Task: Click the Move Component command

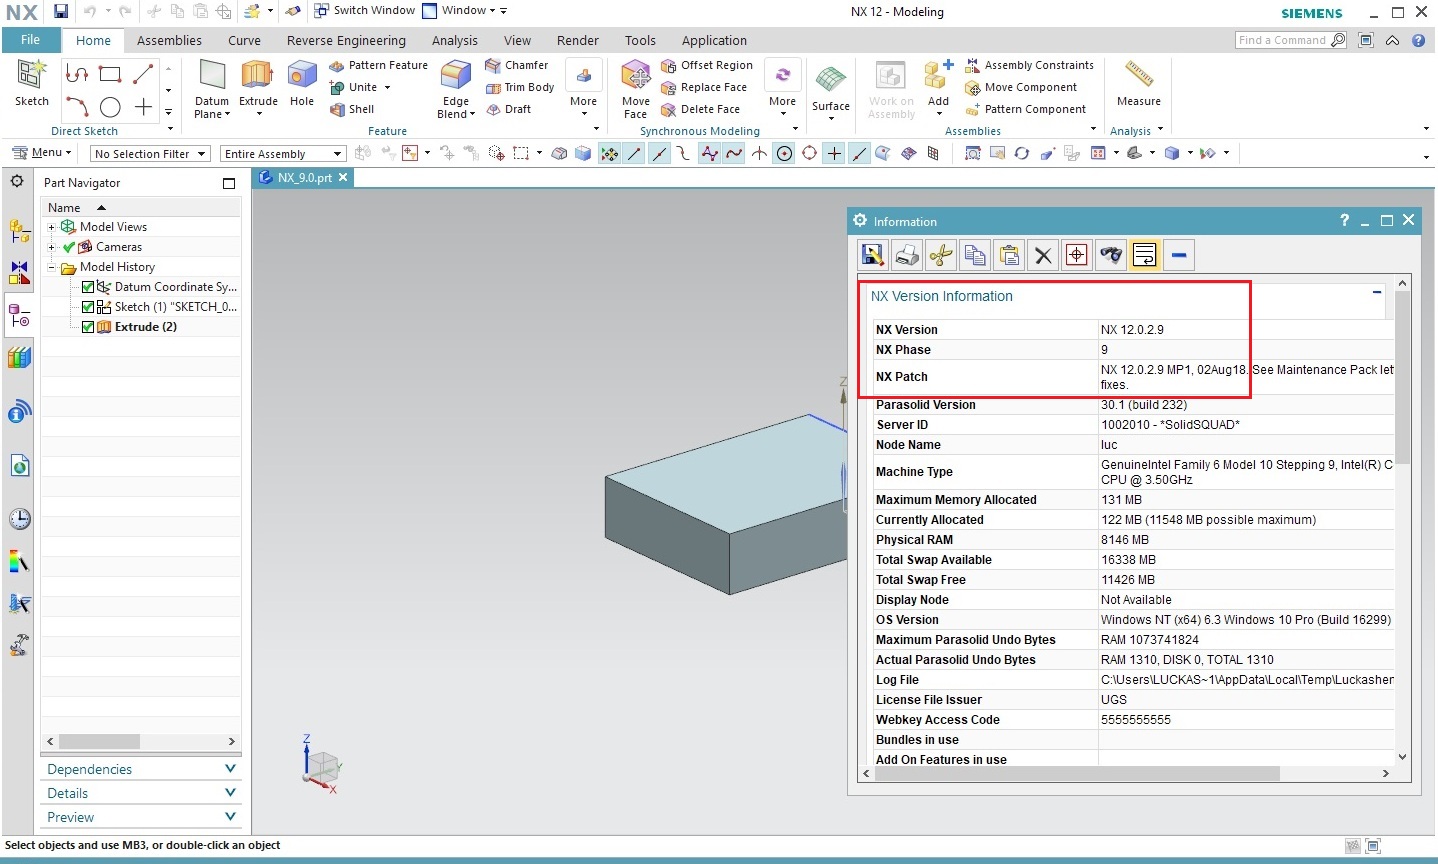Action: (x=1021, y=87)
